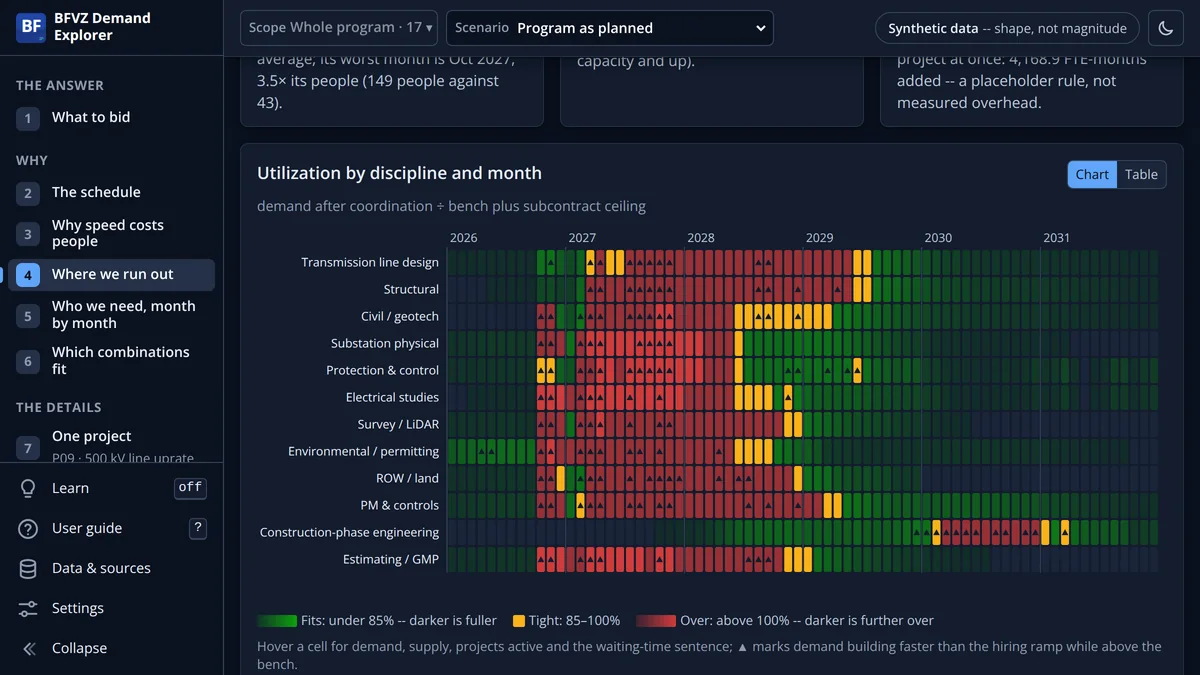Click the Collapse double-chevron icon
The image size is (1200, 675).
[28, 648]
